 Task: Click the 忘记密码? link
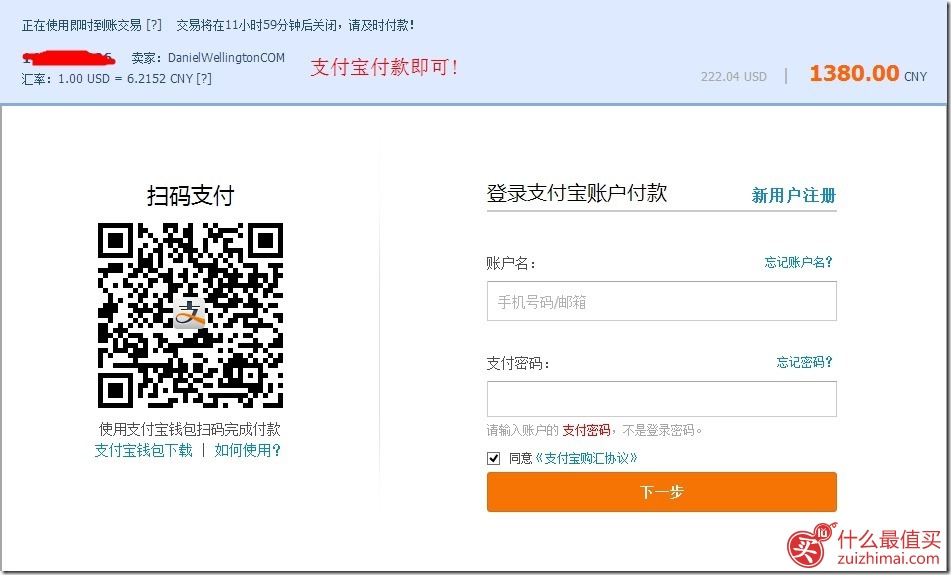[804, 362]
